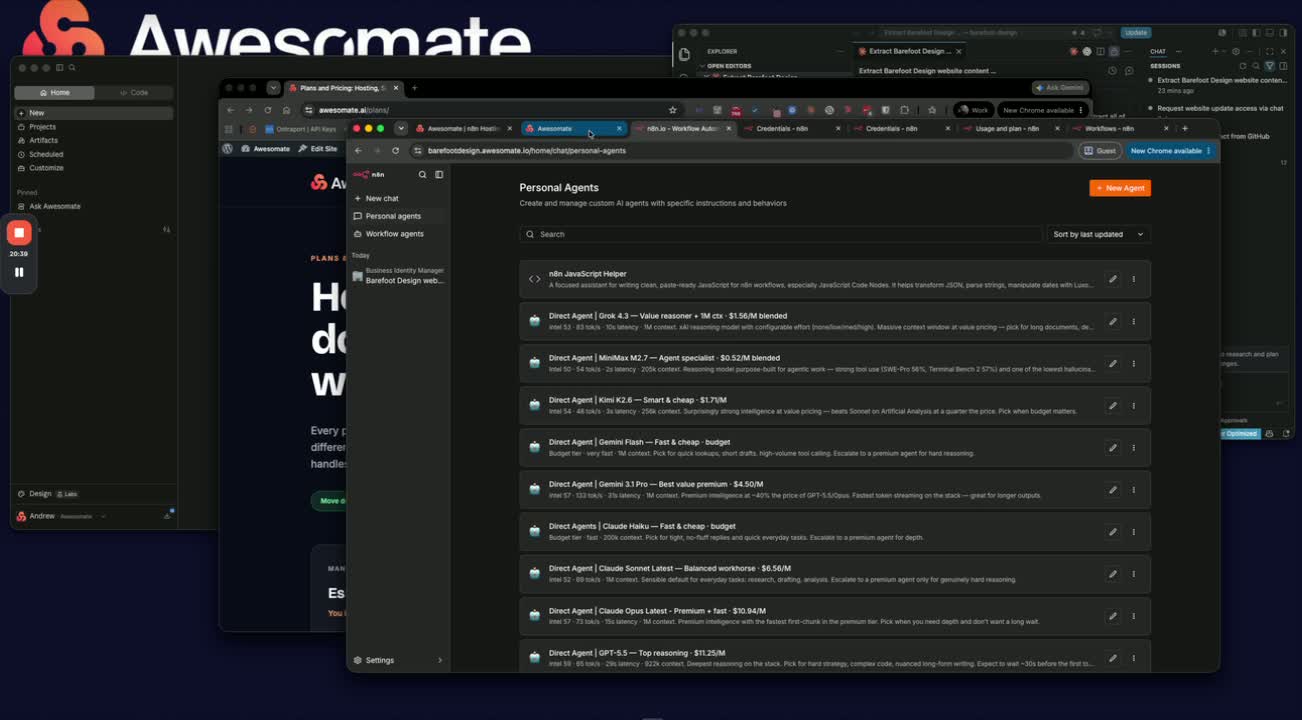Image resolution: width=1302 pixels, height=720 pixels.
Task: Open the Explorer icon in the code editor window
Action: point(684,54)
